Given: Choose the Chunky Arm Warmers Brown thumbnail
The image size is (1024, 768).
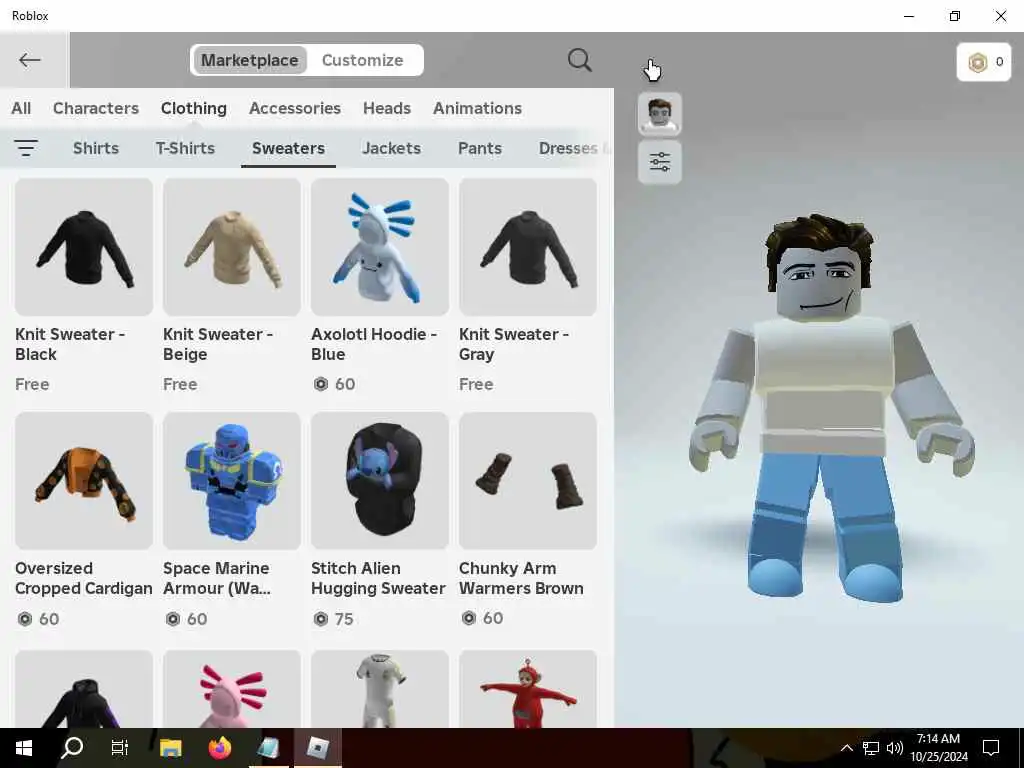Looking at the screenshot, I should point(528,481).
